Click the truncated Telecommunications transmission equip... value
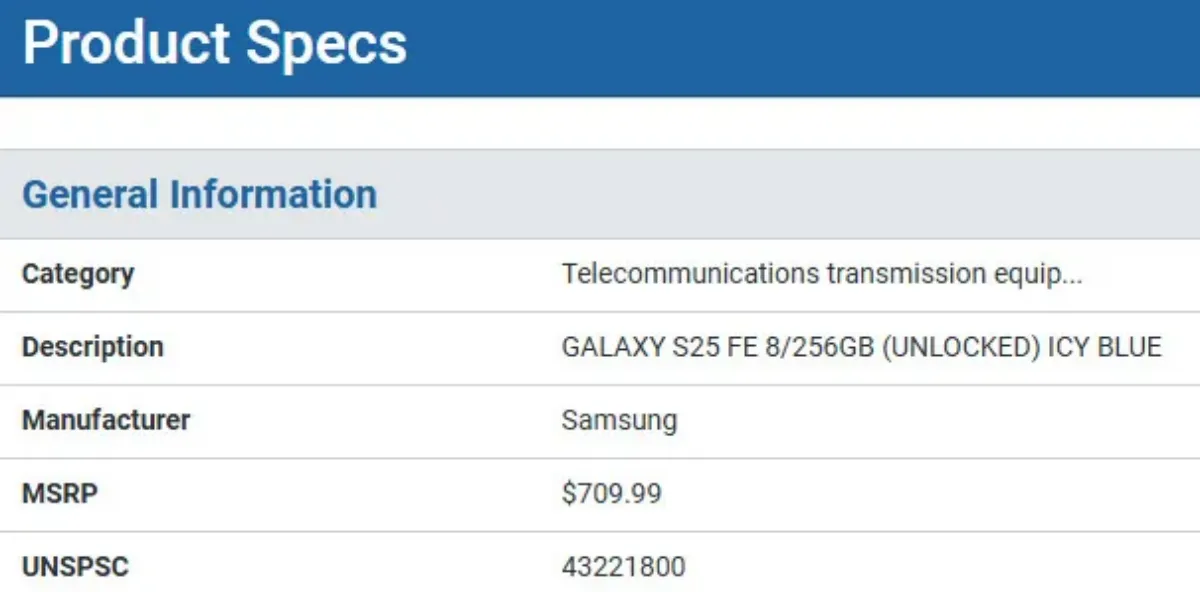The width and height of the screenshot is (1200, 592). coord(822,274)
